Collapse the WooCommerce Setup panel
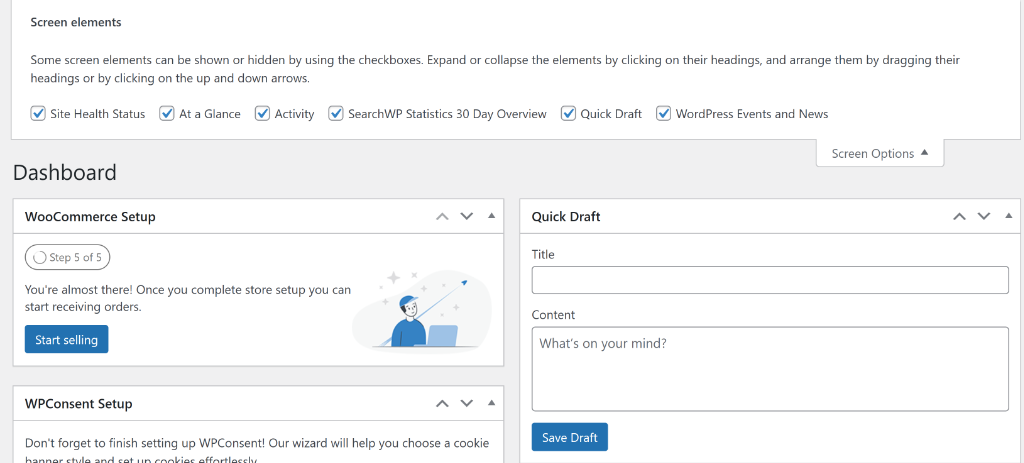This screenshot has height=463, width=1024. click(x=492, y=216)
